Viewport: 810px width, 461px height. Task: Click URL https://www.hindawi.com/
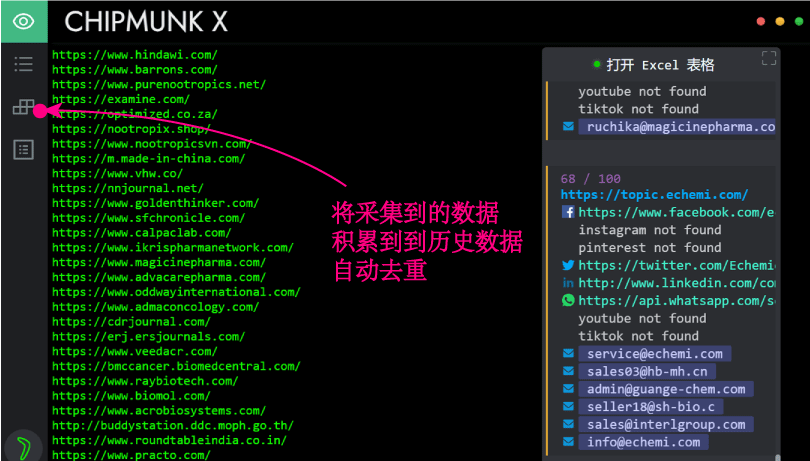point(135,54)
